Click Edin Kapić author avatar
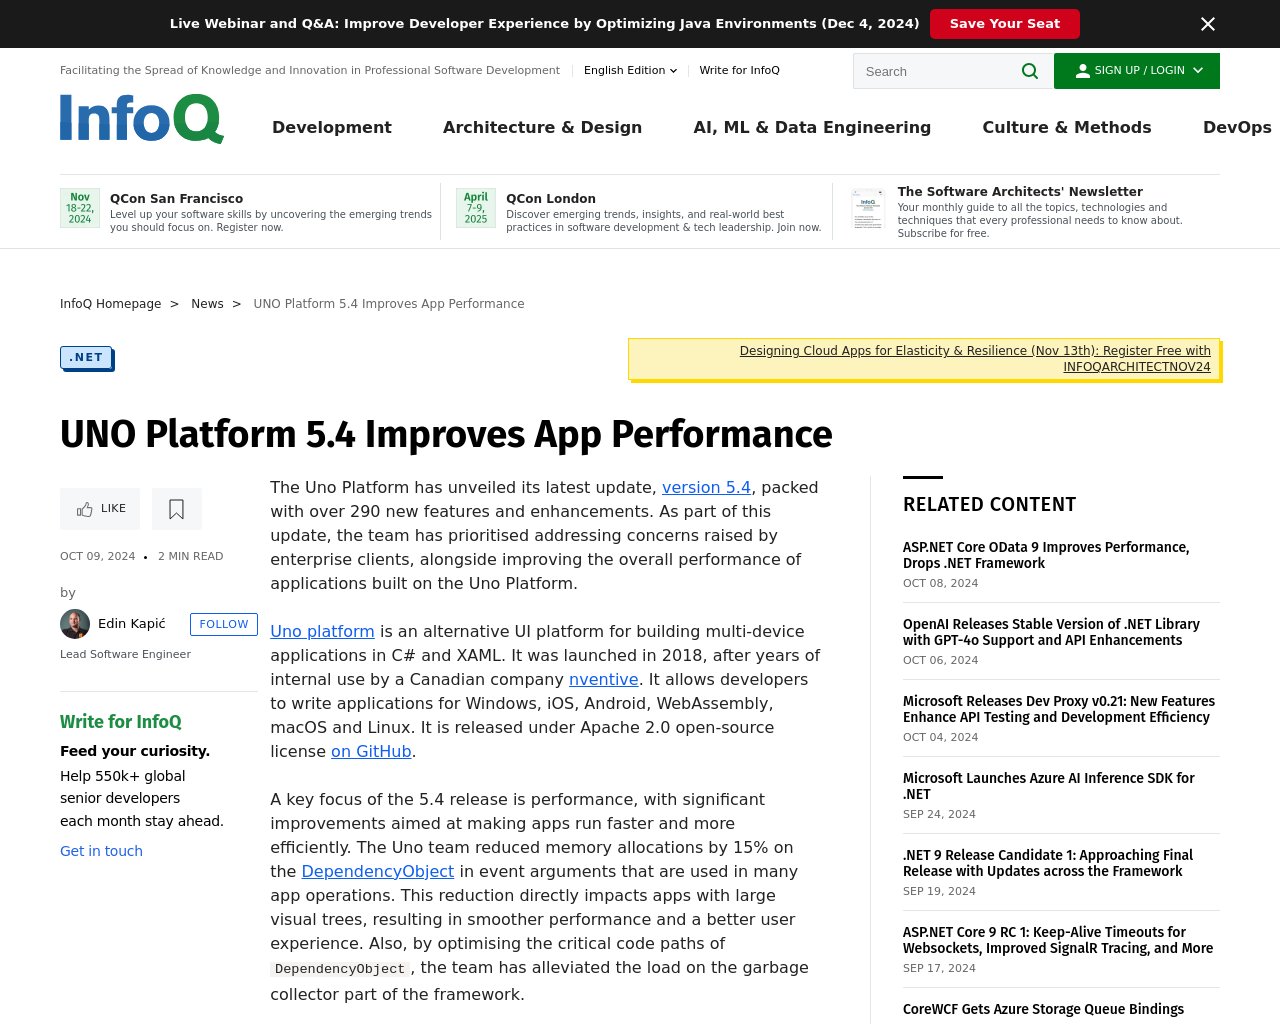Image resolution: width=1280 pixels, height=1024 pixels. [x=75, y=623]
